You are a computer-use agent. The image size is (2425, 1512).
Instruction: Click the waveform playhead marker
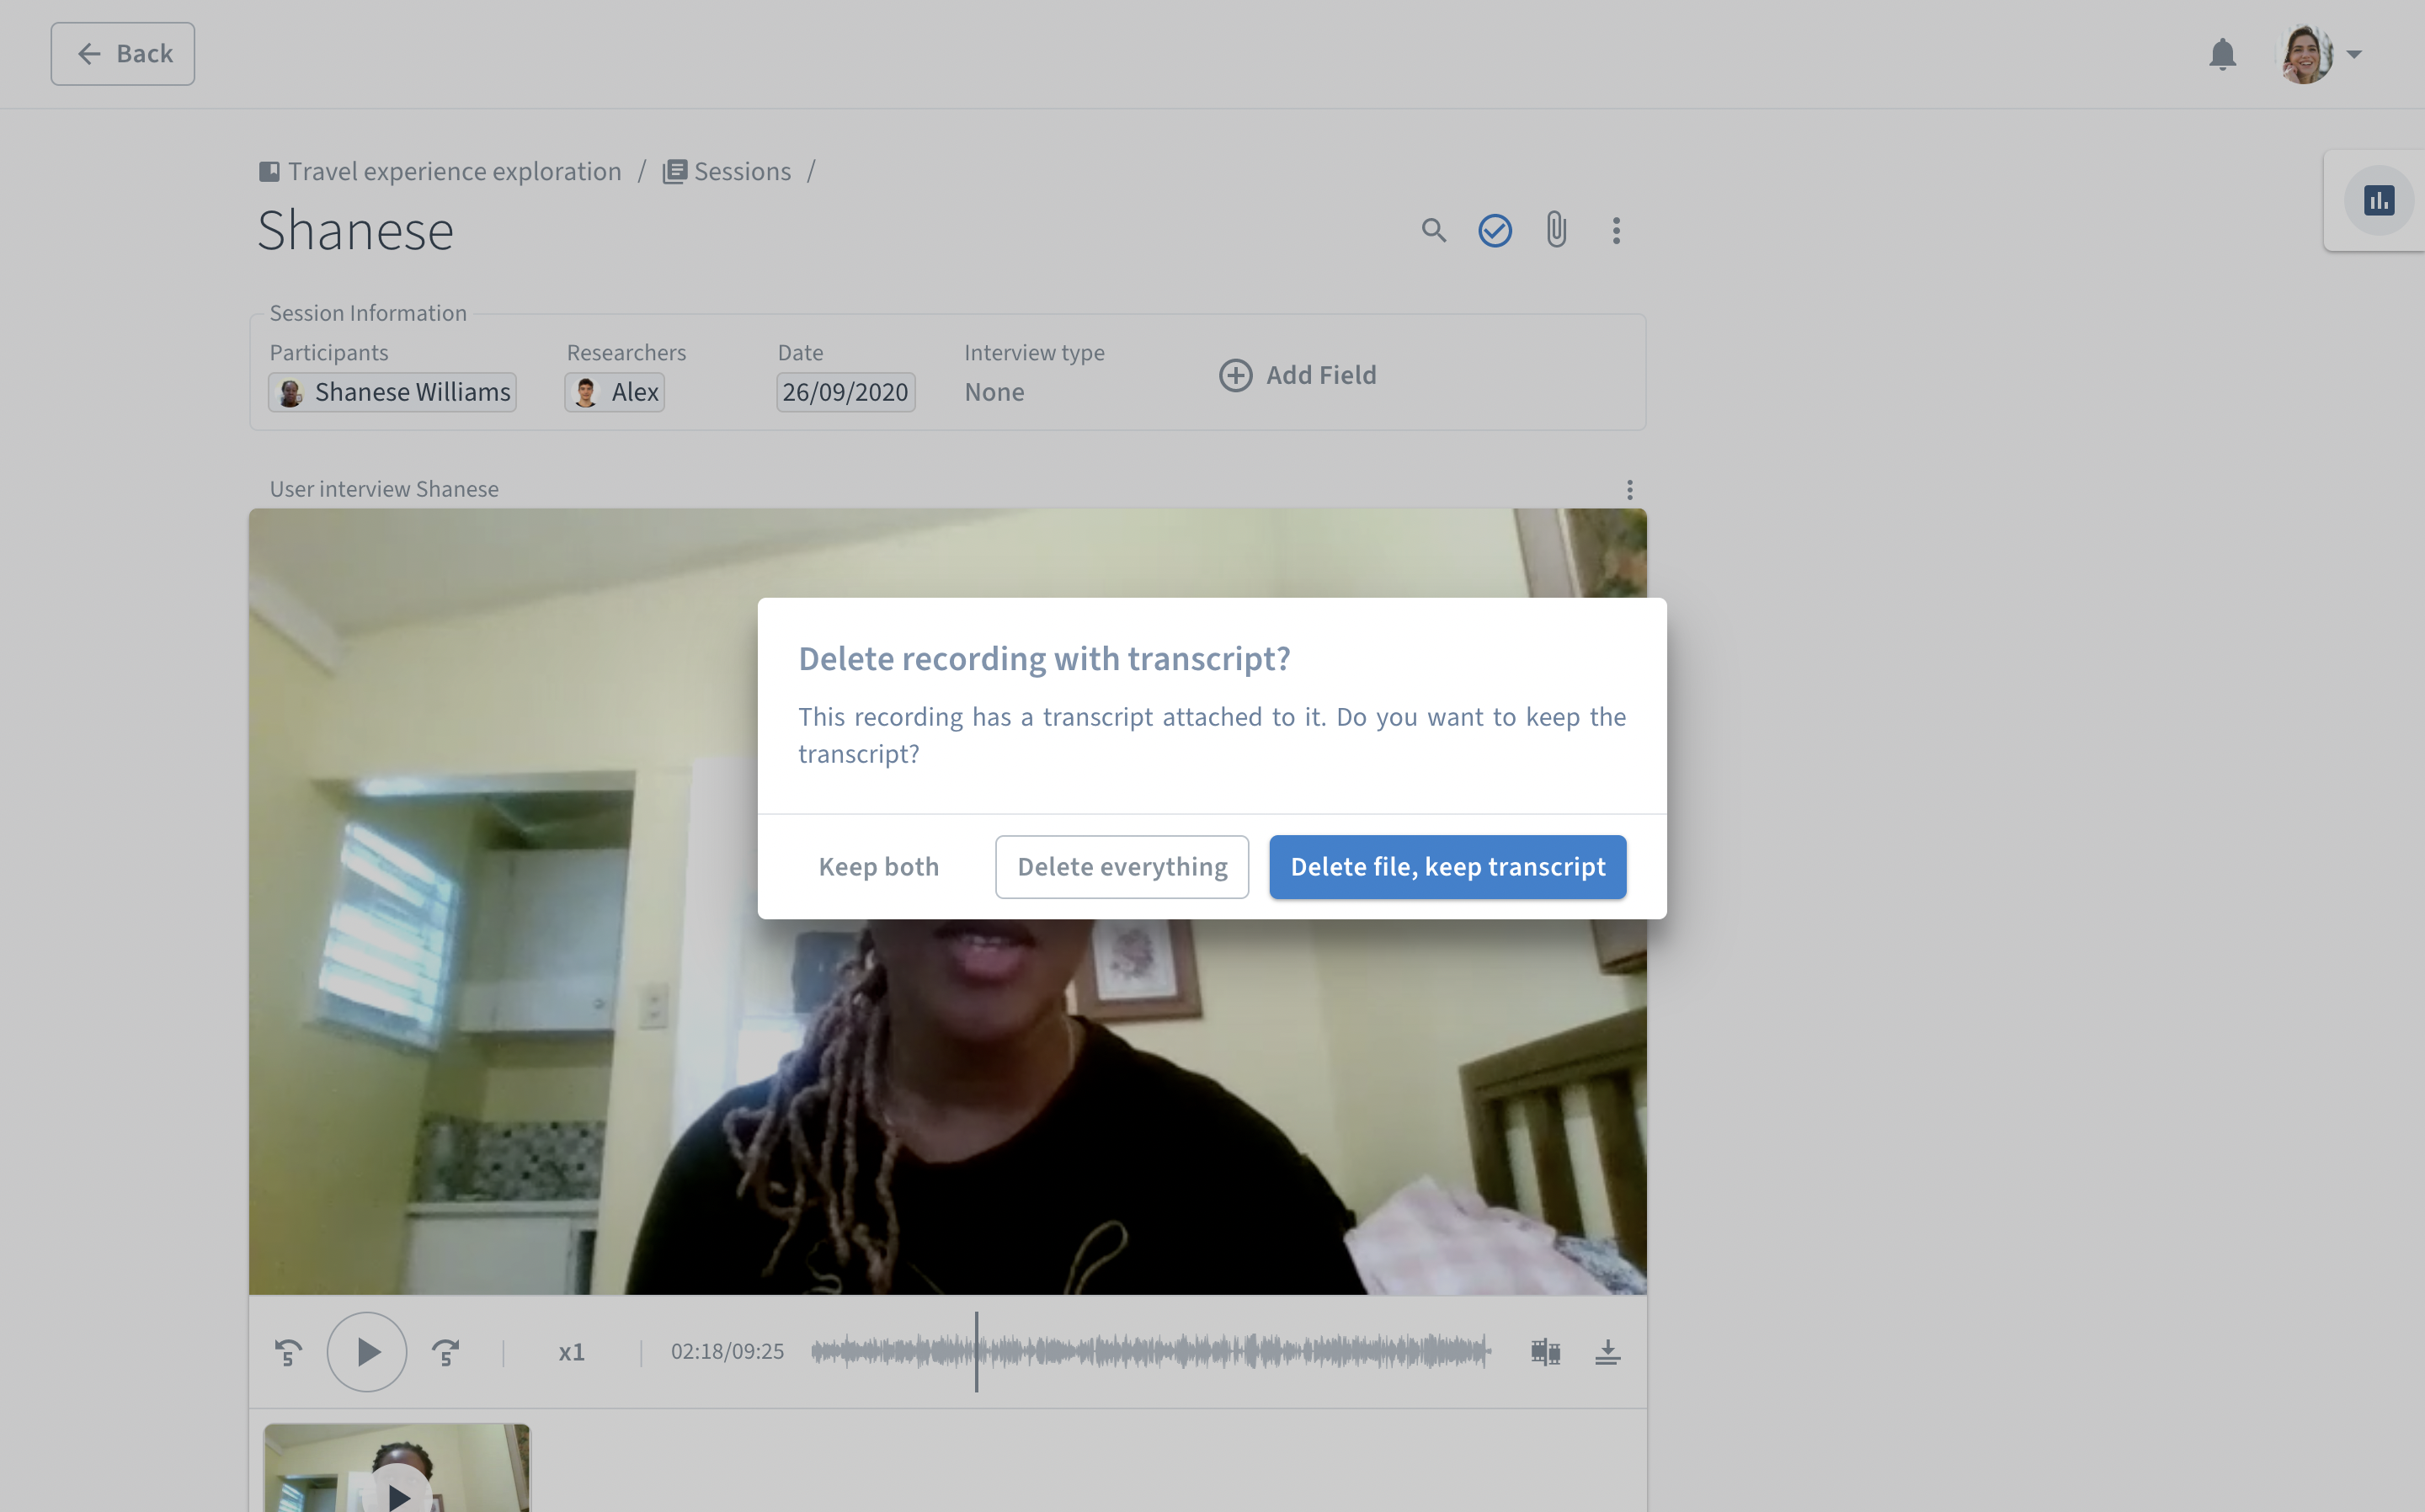click(x=976, y=1352)
